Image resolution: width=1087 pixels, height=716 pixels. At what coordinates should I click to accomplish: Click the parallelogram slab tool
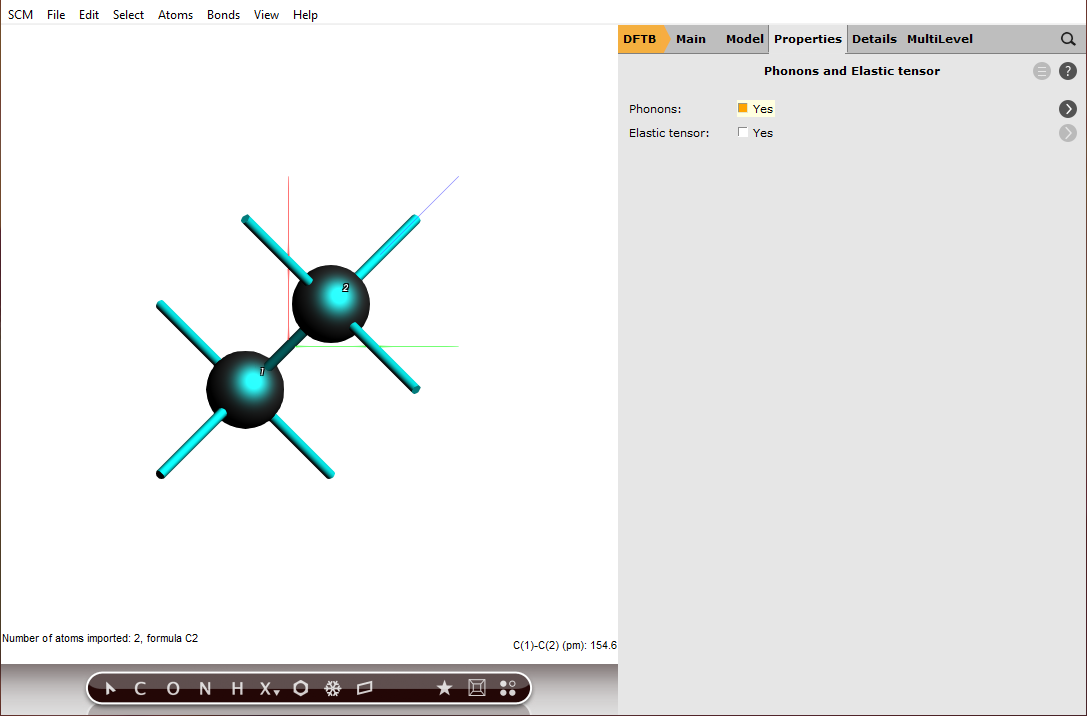(365, 688)
